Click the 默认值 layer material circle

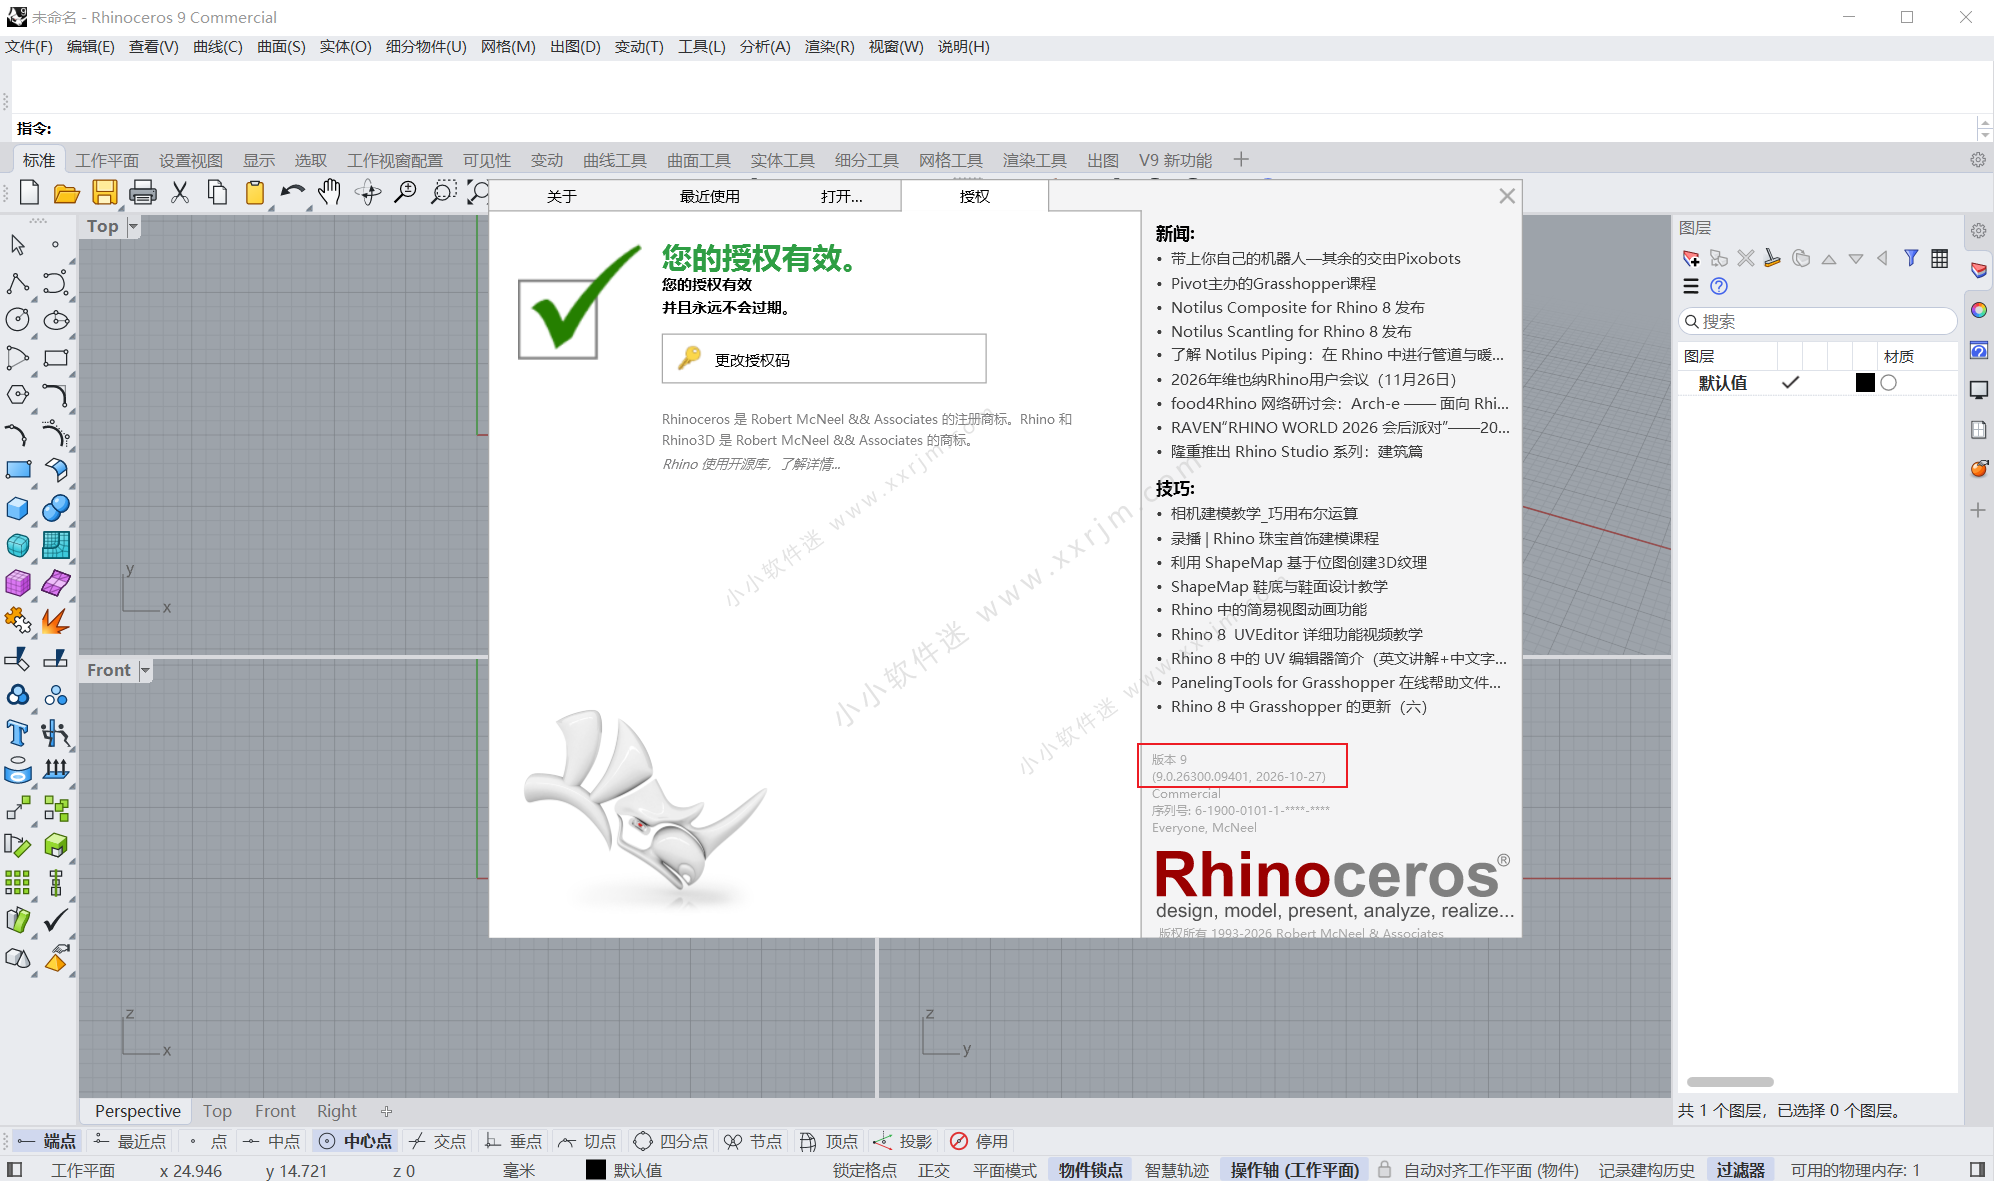(1888, 383)
